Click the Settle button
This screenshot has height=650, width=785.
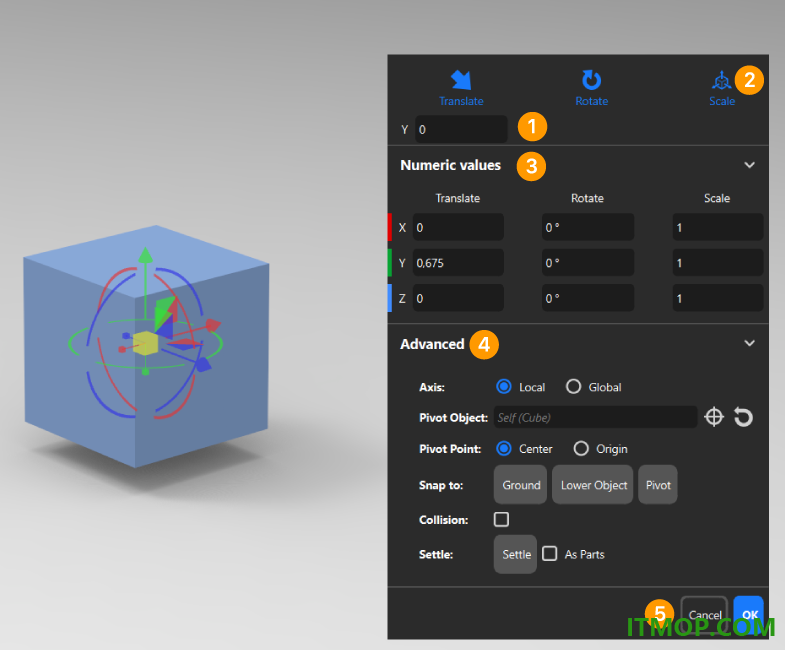(x=516, y=554)
